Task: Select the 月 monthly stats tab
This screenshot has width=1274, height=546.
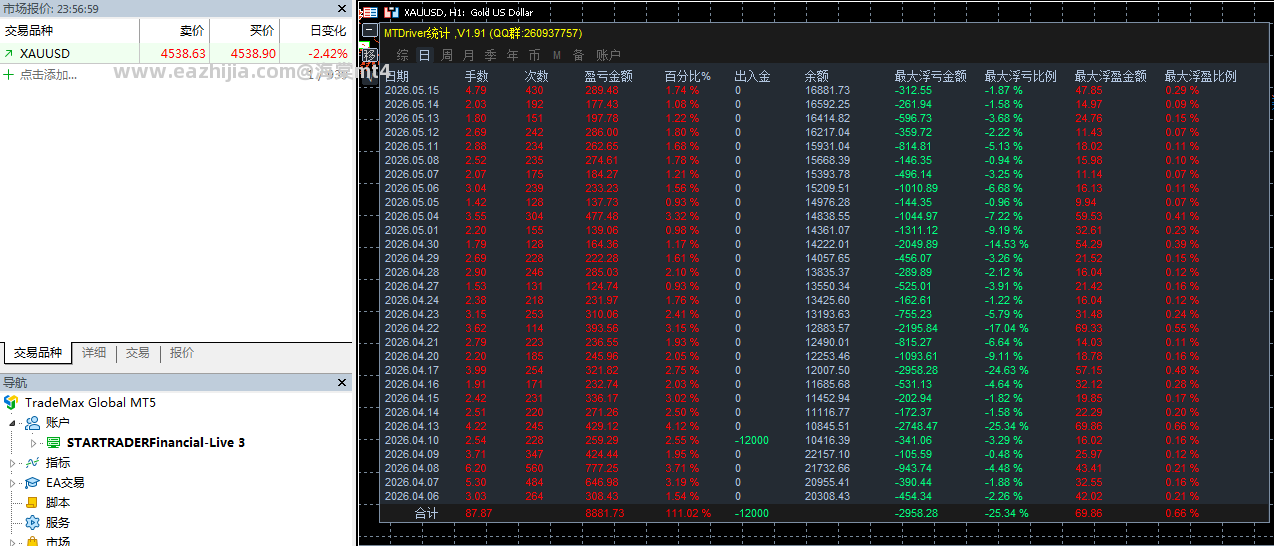Action: click(x=468, y=55)
